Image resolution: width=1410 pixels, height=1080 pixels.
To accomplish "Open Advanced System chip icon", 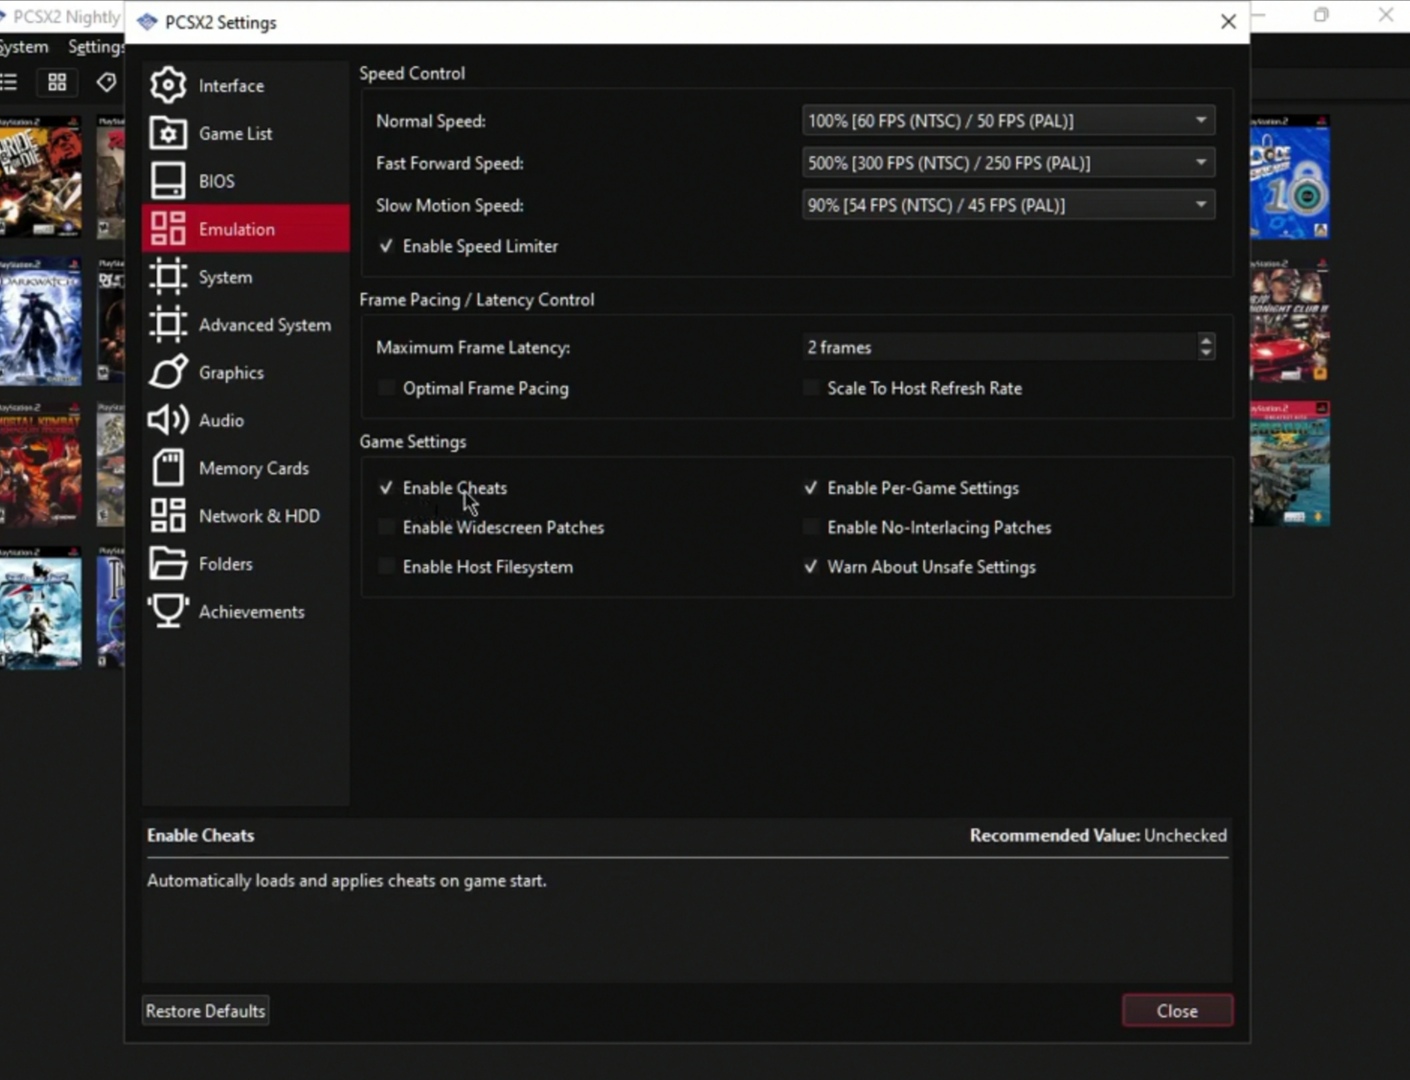I will click(168, 325).
